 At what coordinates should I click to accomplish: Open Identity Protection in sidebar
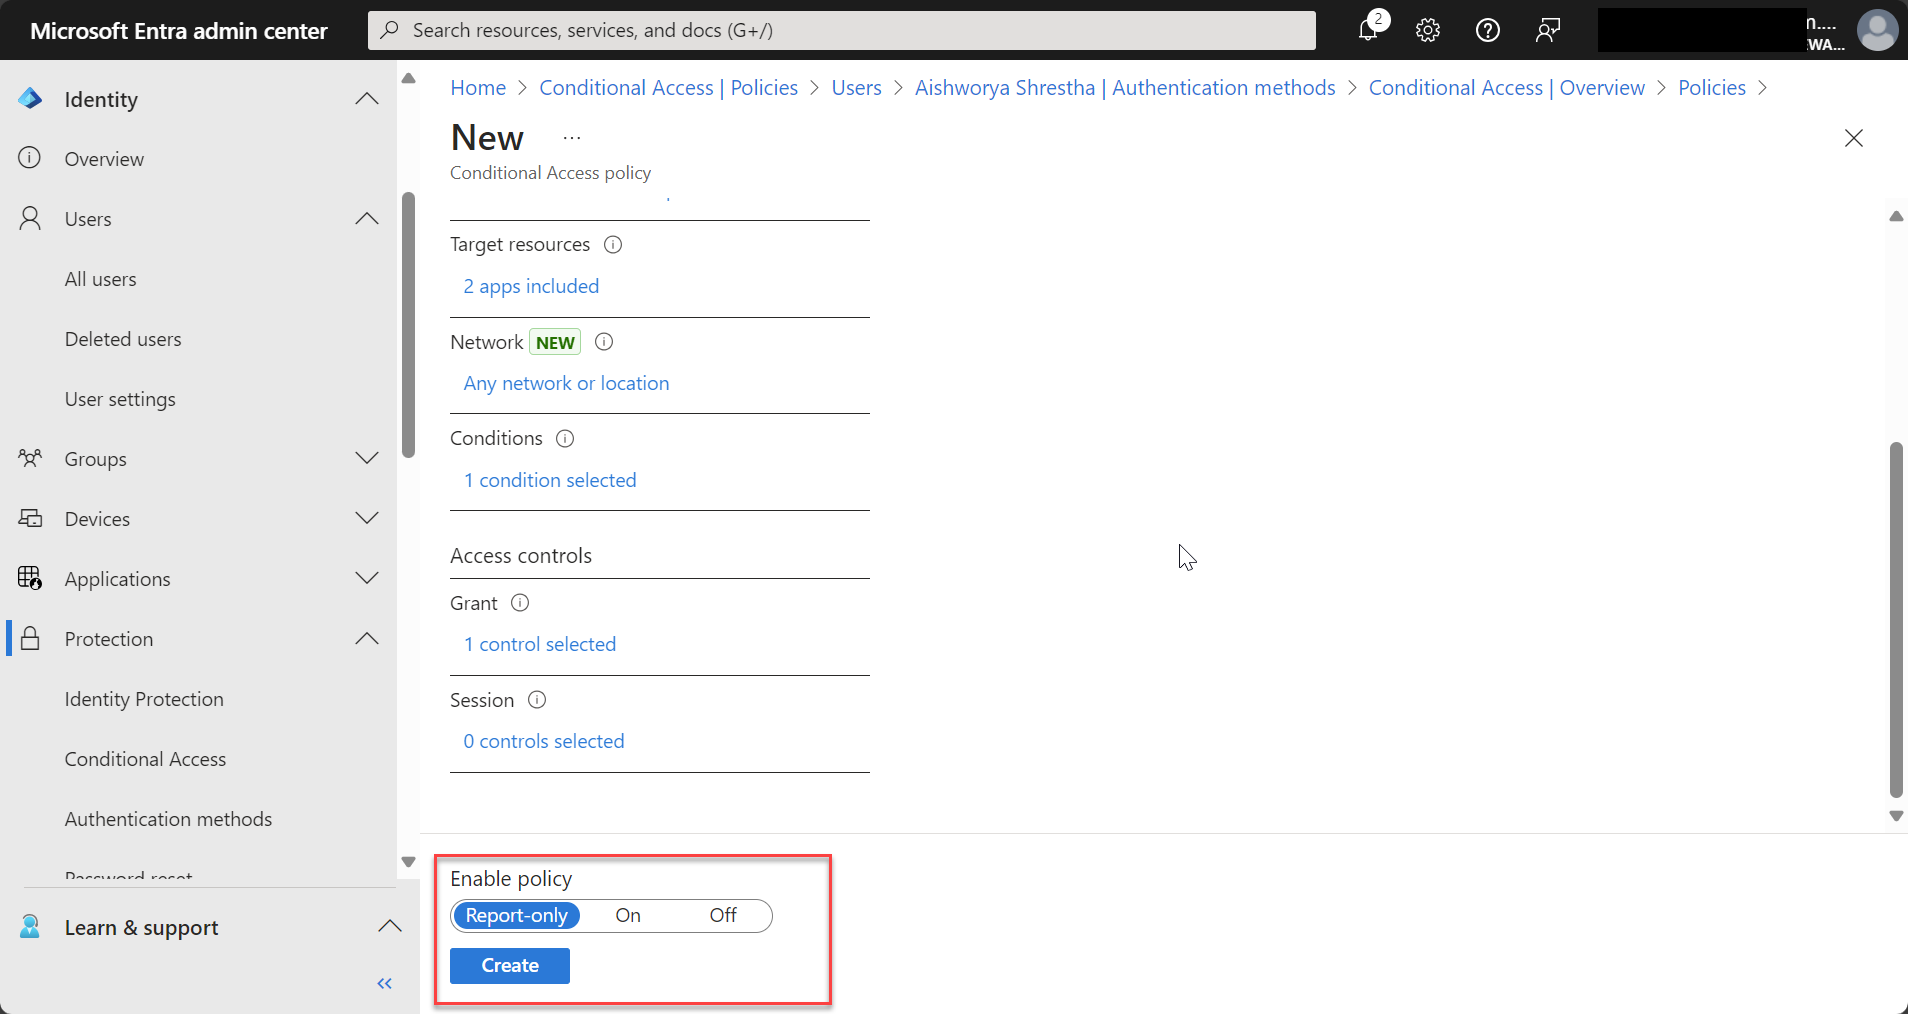[x=144, y=699]
